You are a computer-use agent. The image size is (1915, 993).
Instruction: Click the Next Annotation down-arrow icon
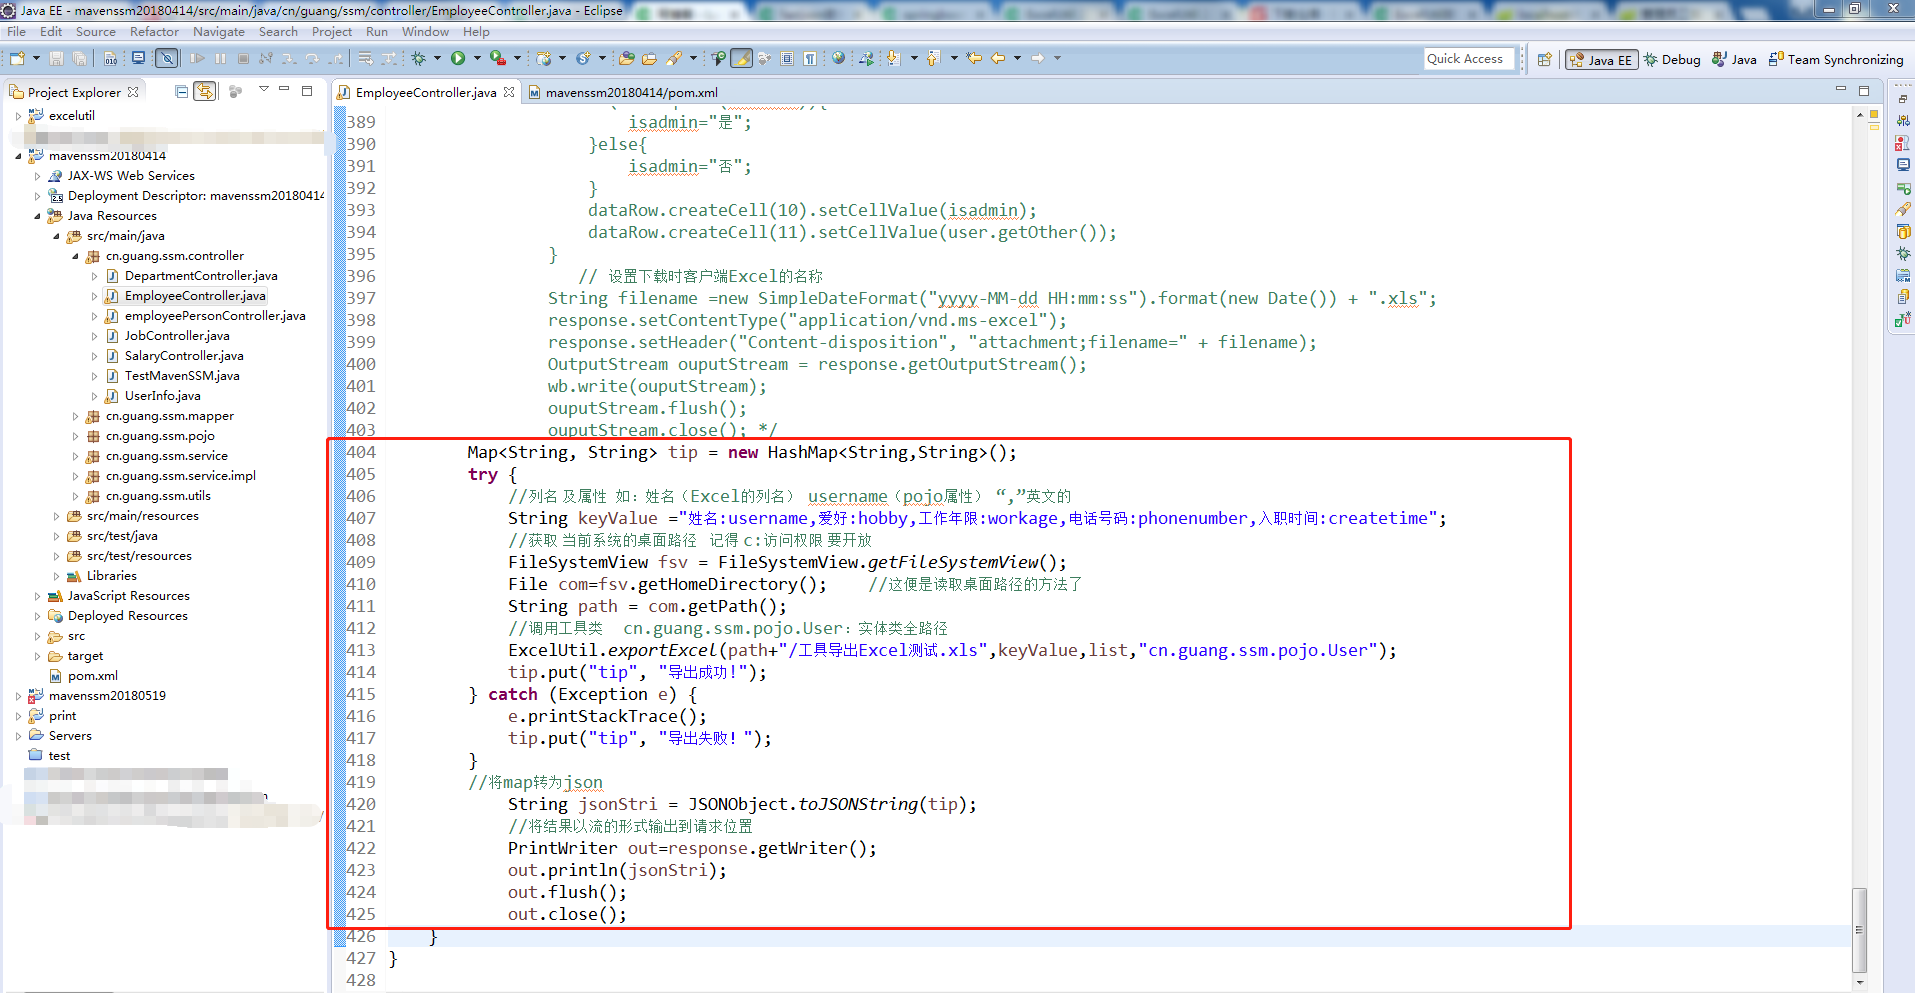(x=893, y=59)
